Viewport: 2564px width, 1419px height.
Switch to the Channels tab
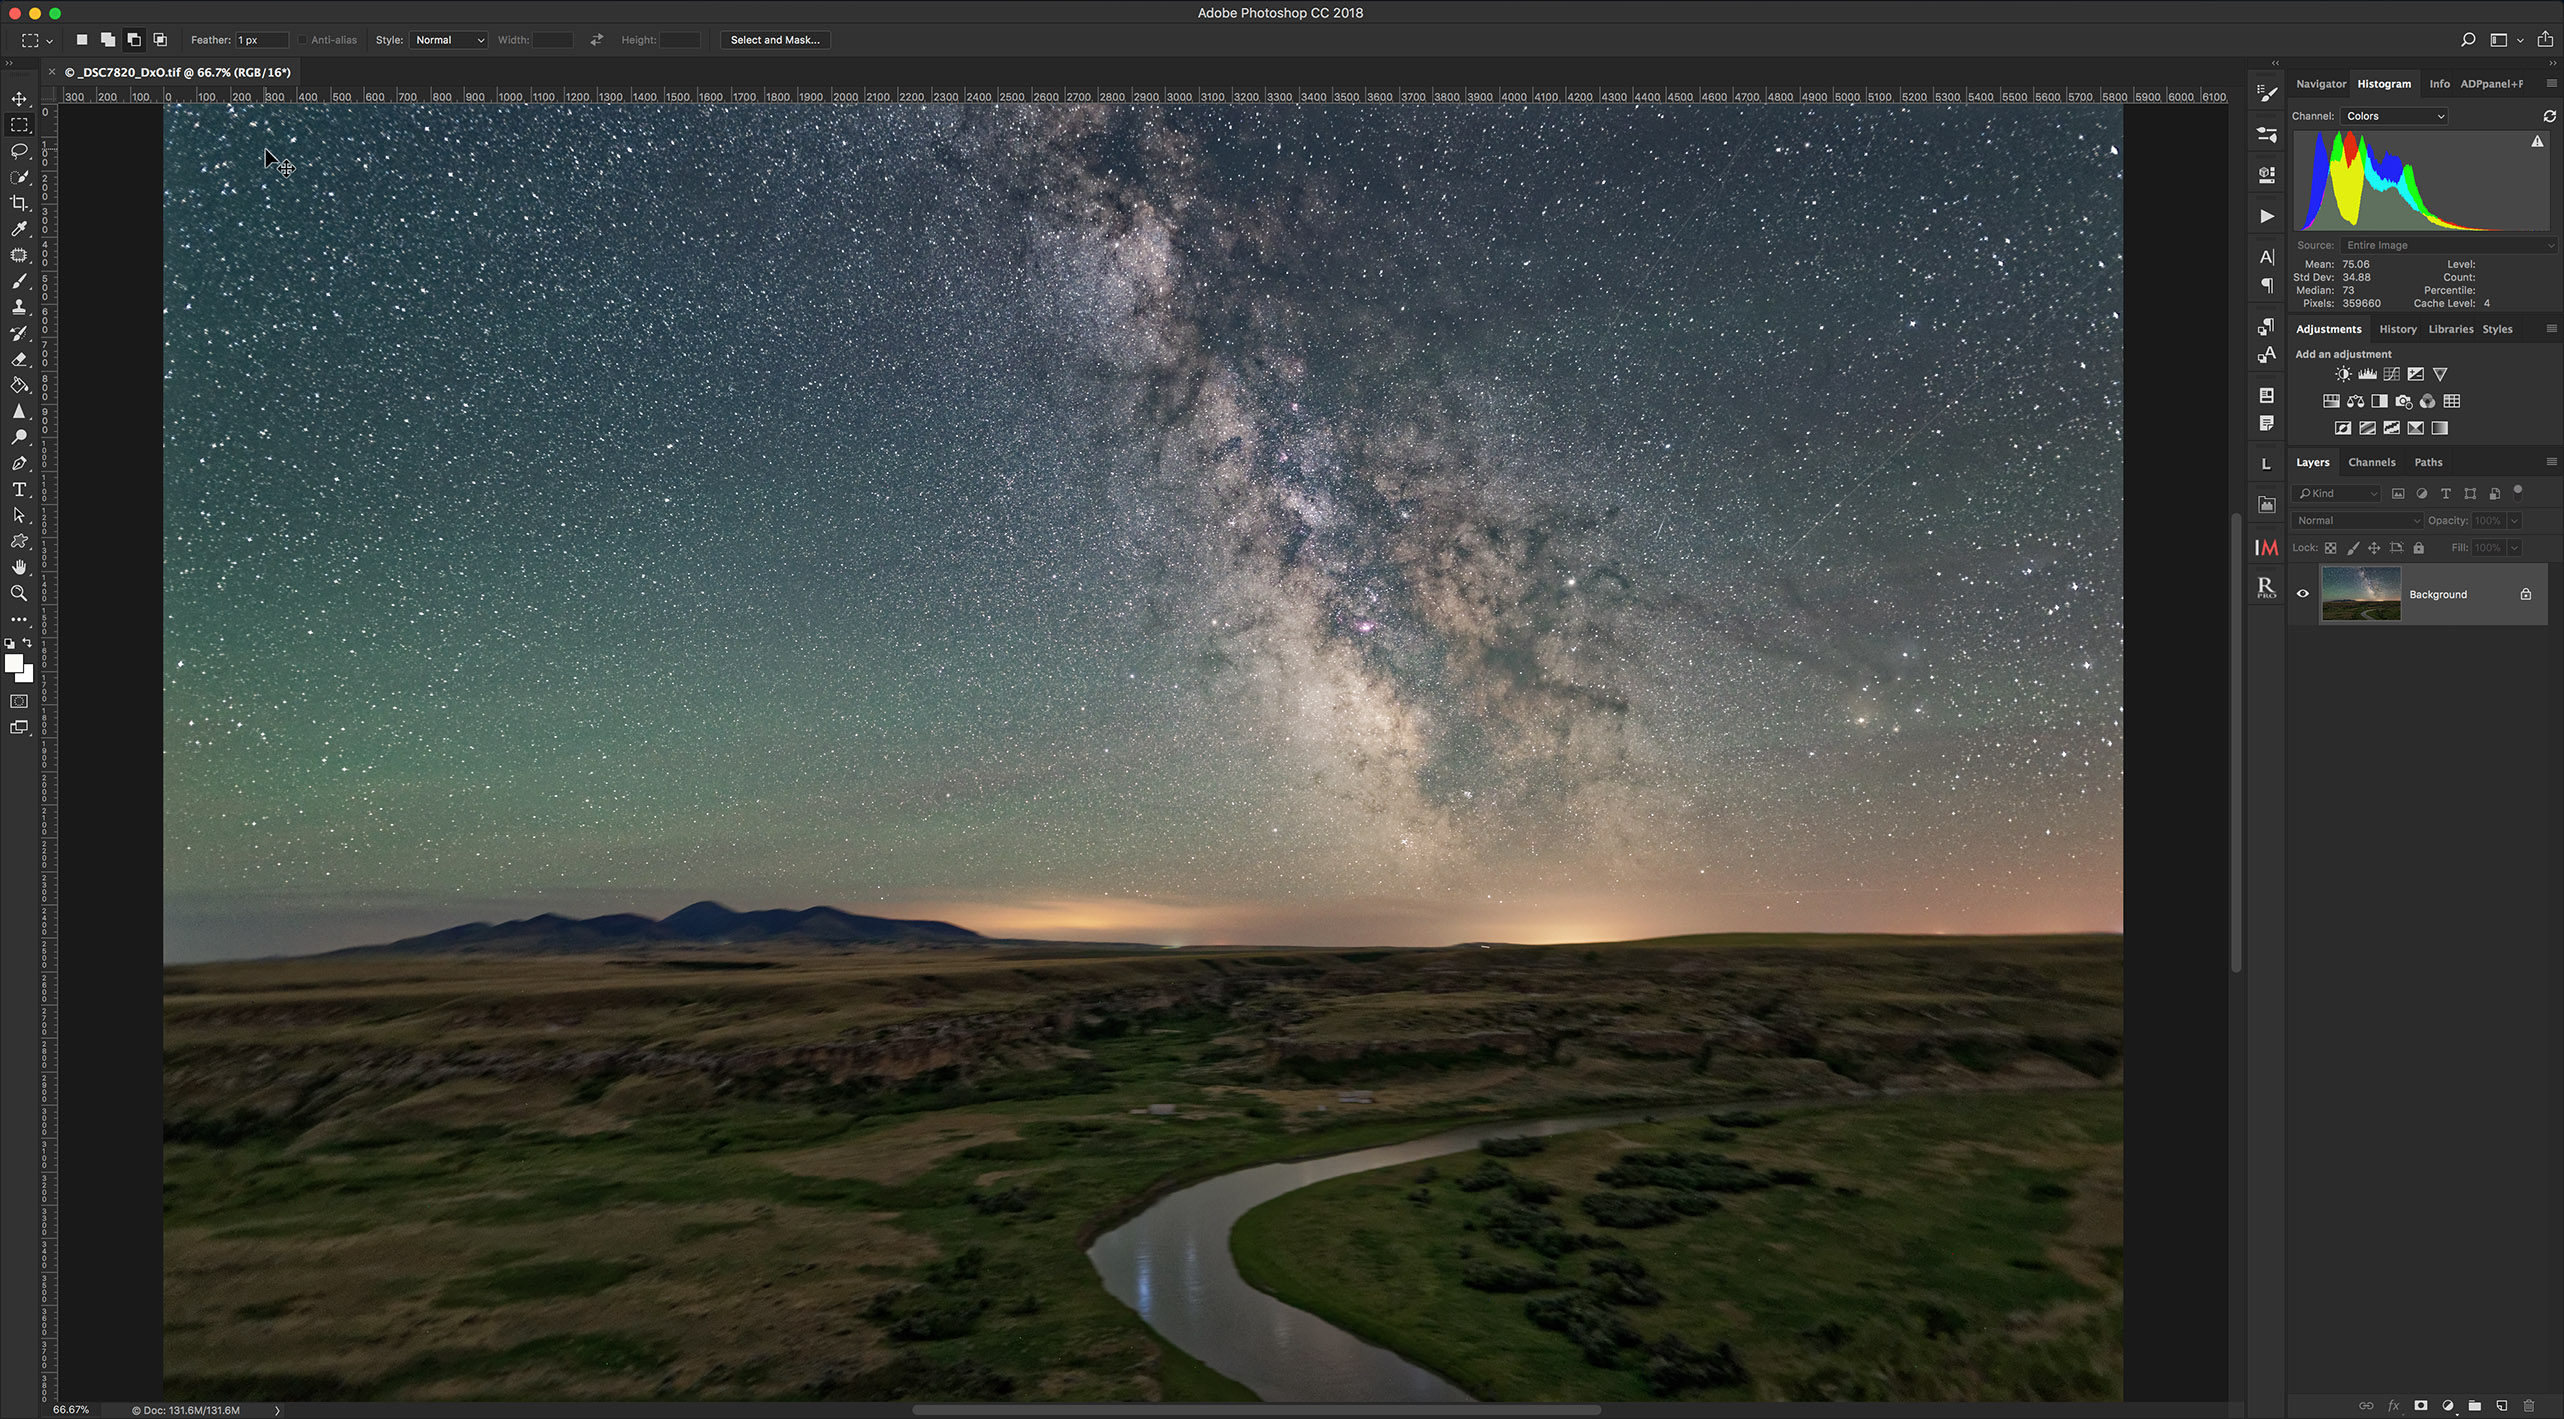click(x=2371, y=462)
